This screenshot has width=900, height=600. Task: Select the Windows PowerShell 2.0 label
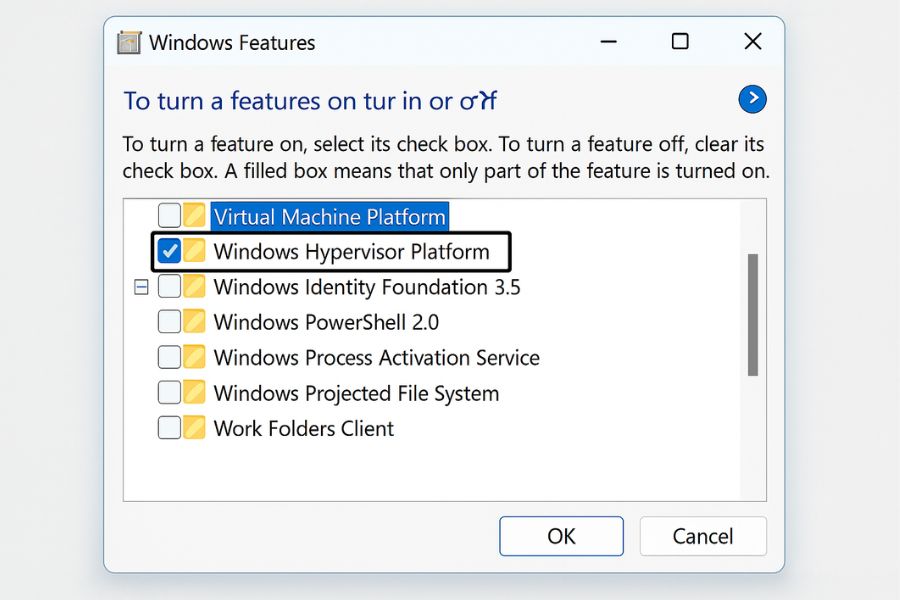click(x=326, y=323)
